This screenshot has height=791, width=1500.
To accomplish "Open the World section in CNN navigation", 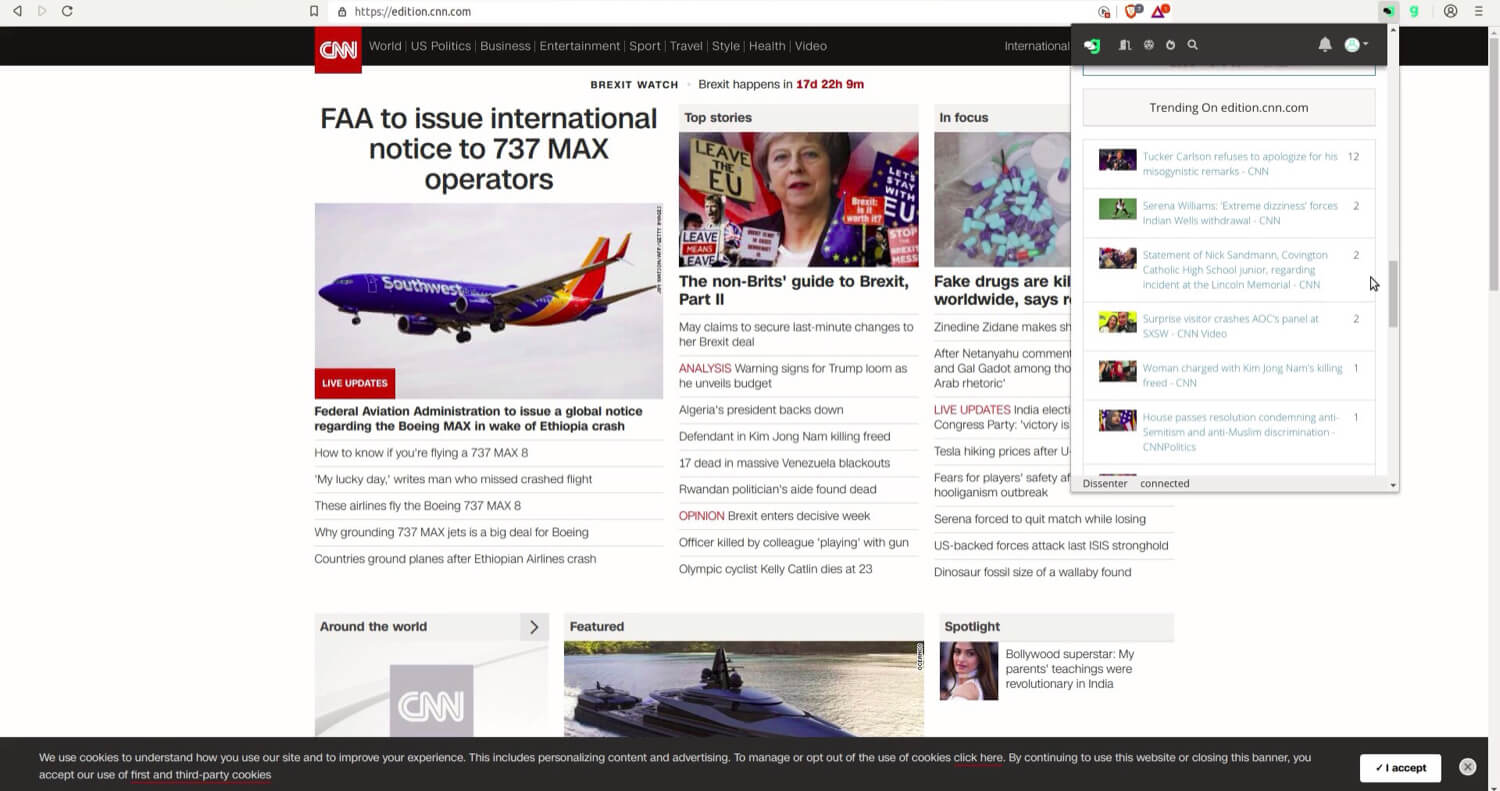I will coord(385,46).
